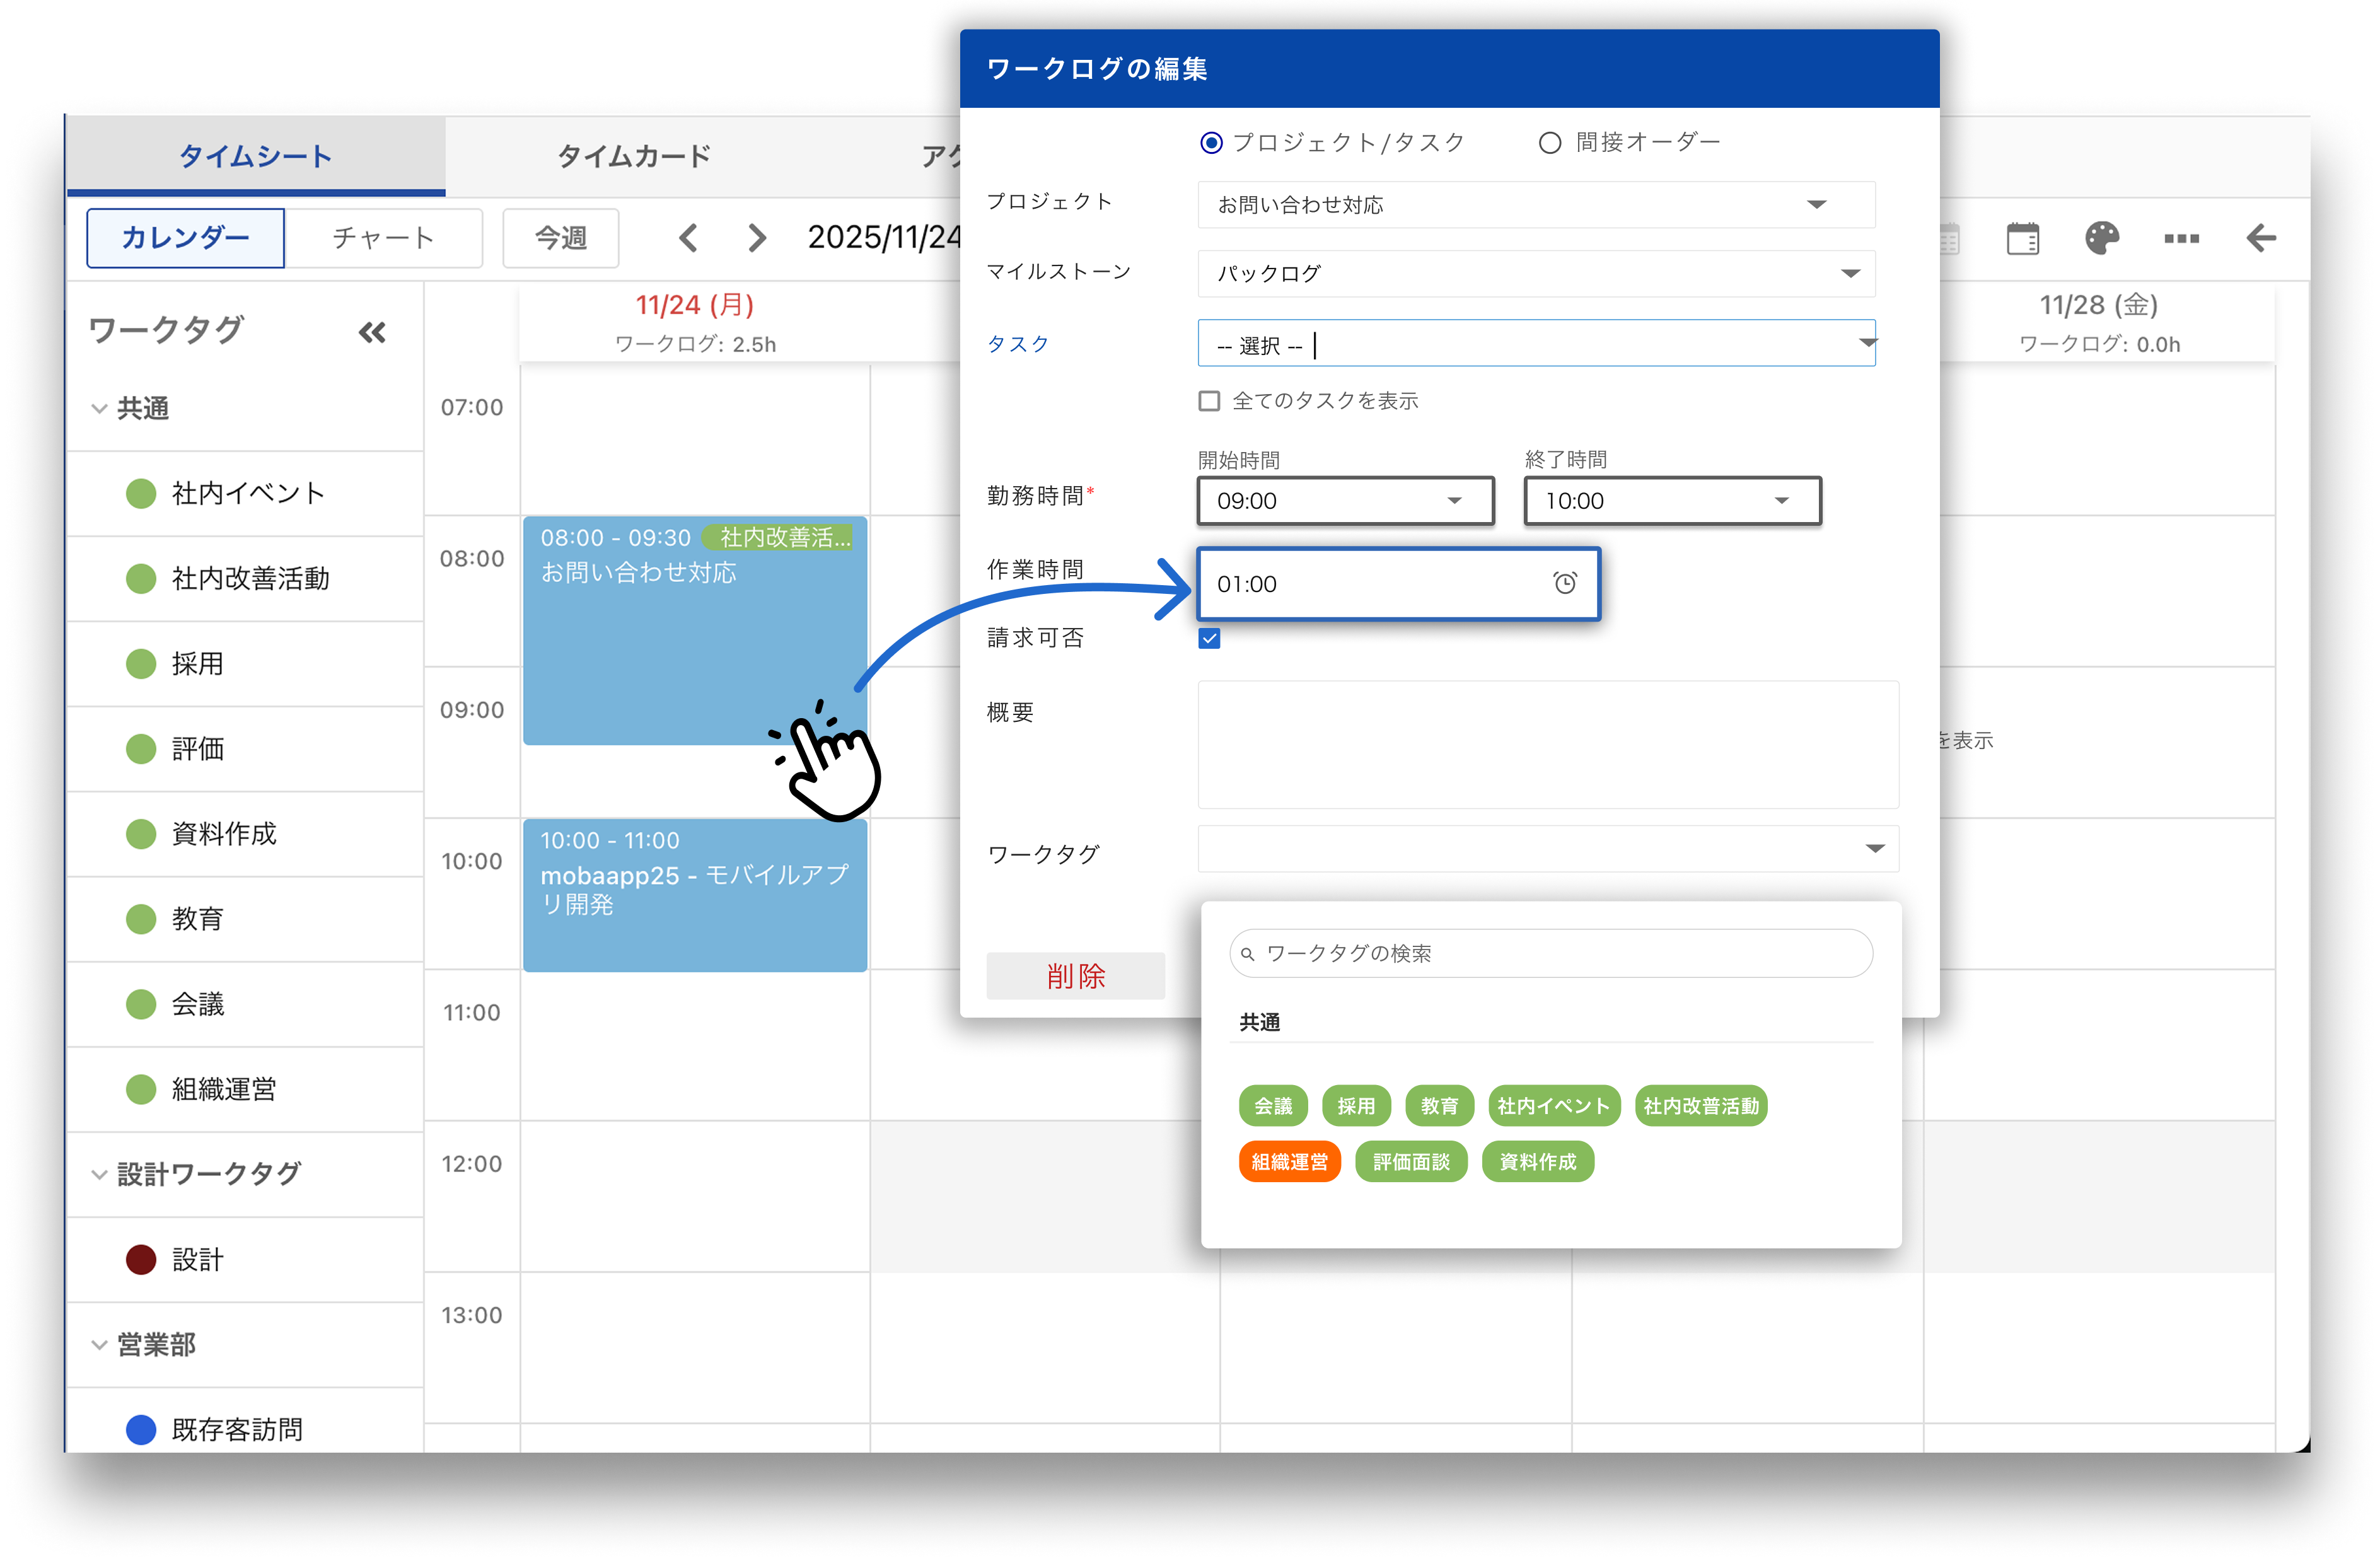Open the プロジェクト dropdown
The width and height of the screenshot is (2380, 1563).
point(1535,205)
